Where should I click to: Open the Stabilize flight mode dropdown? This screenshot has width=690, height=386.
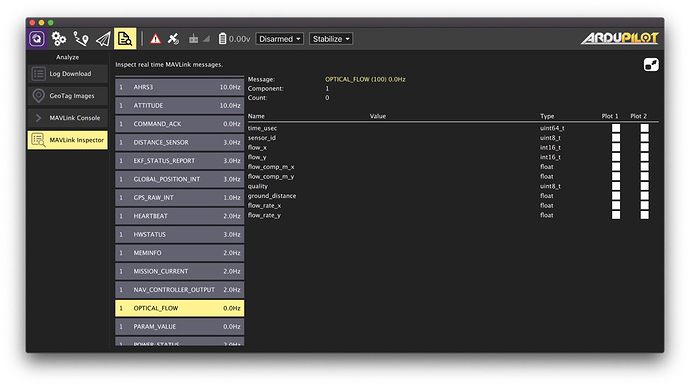(331, 39)
